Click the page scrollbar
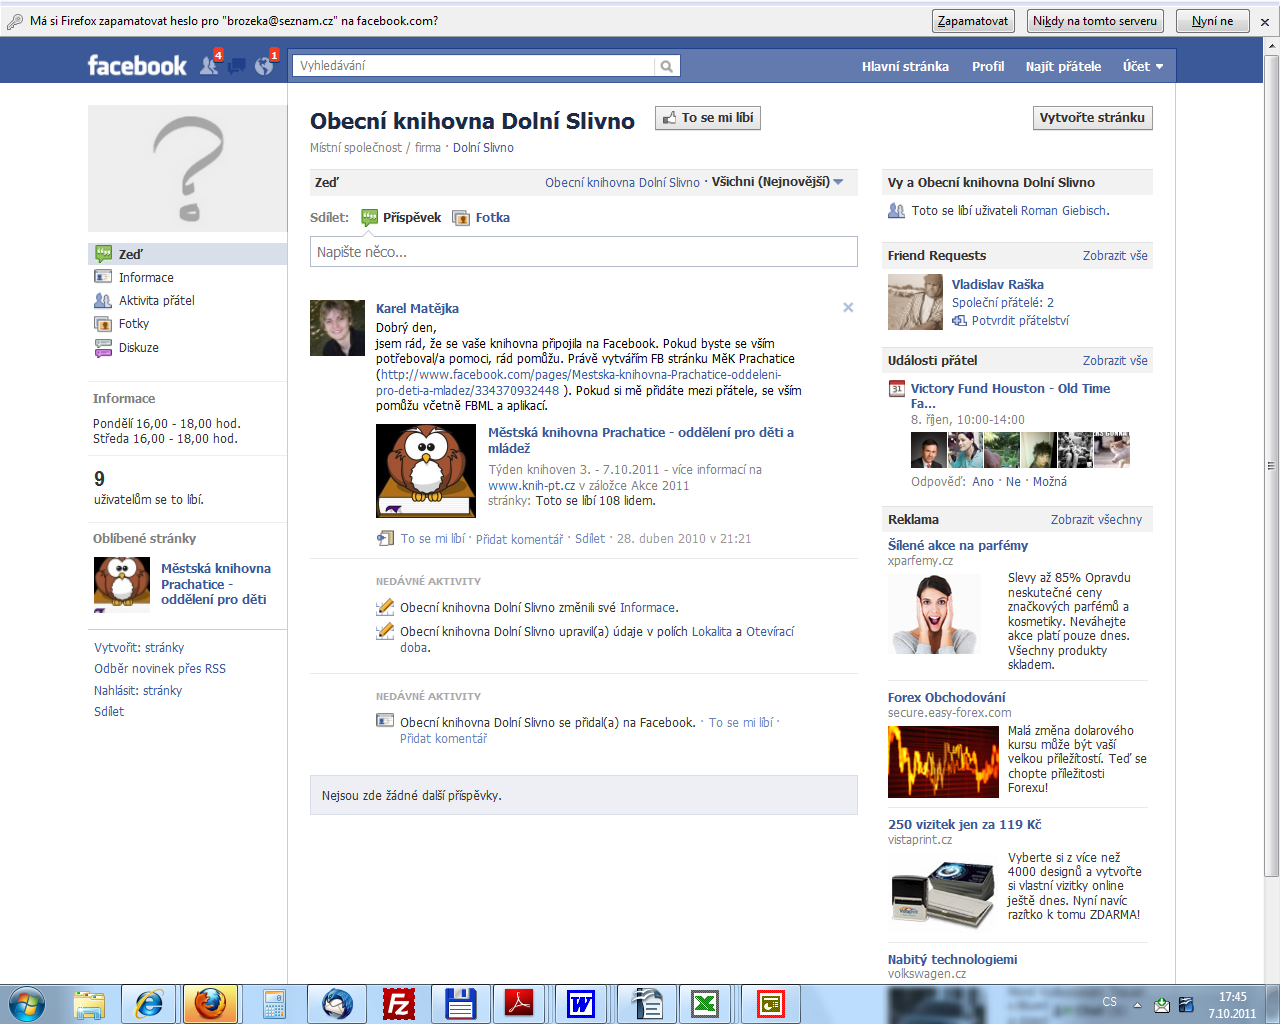1280x1024 pixels. [1272, 465]
